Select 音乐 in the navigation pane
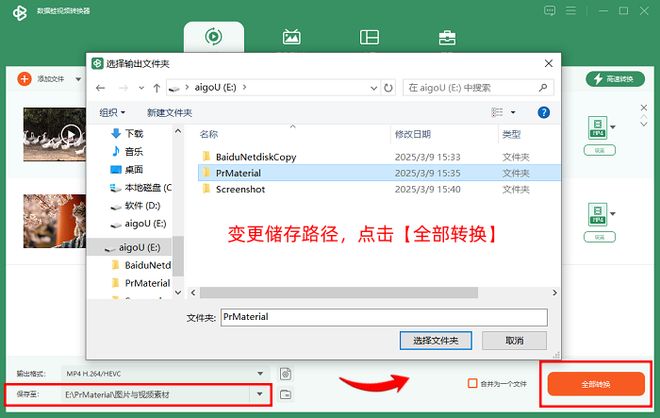The image size is (660, 418). point(133,151)
